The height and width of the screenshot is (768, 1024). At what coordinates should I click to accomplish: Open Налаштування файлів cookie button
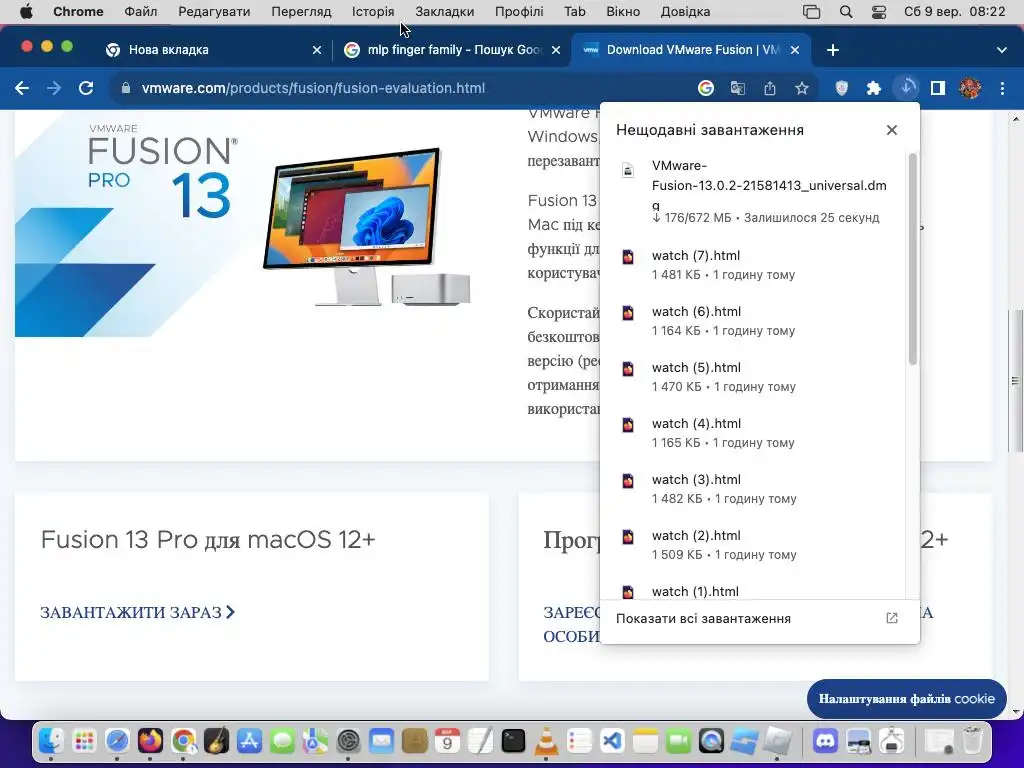click(x=906, y=699)
